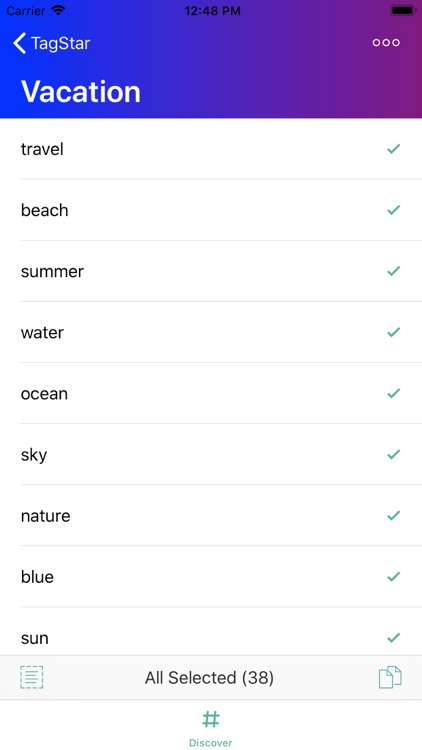Select the ocean tag row
Screen dimensions: 422x750
(x=211, y=393)
